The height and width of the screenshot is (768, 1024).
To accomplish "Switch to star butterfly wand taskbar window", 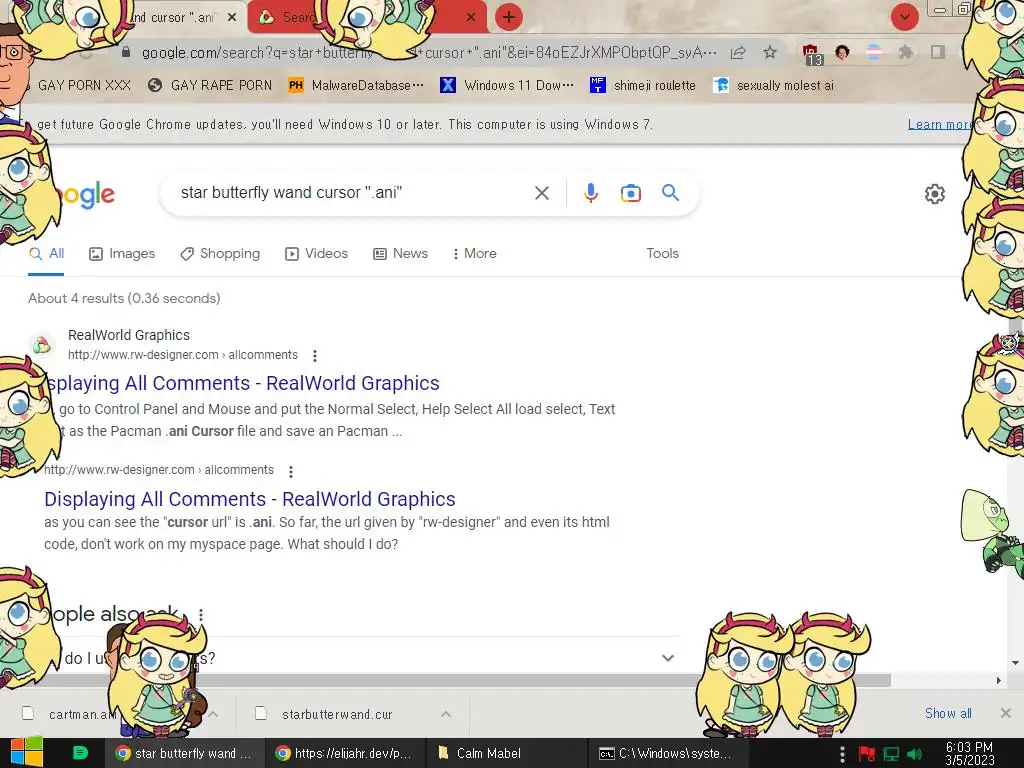I will [184, 753].
